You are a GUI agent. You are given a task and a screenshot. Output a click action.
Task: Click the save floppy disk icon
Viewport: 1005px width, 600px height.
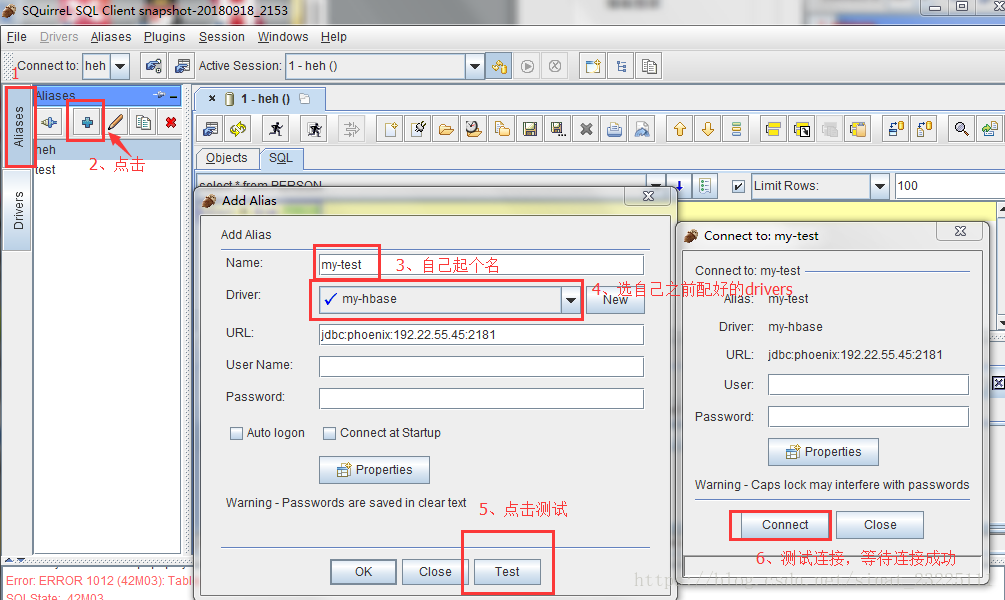(529, 129)
